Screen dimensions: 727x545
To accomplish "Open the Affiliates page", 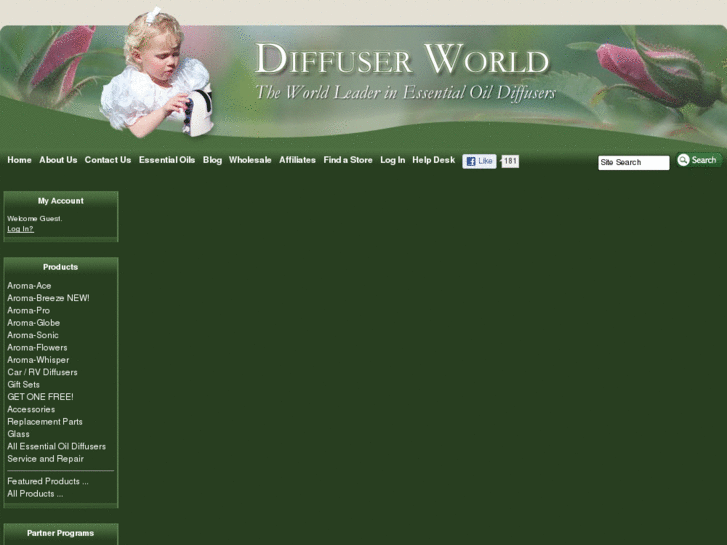I will click(297, 160).
